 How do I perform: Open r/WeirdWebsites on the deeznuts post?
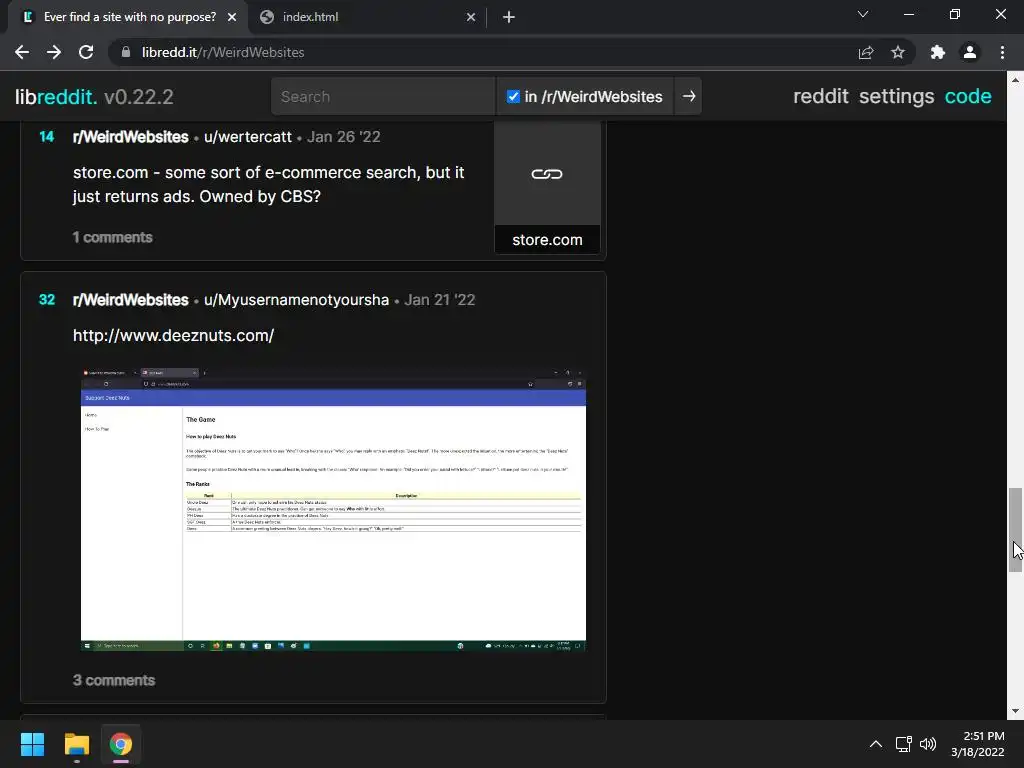[131, 300]
